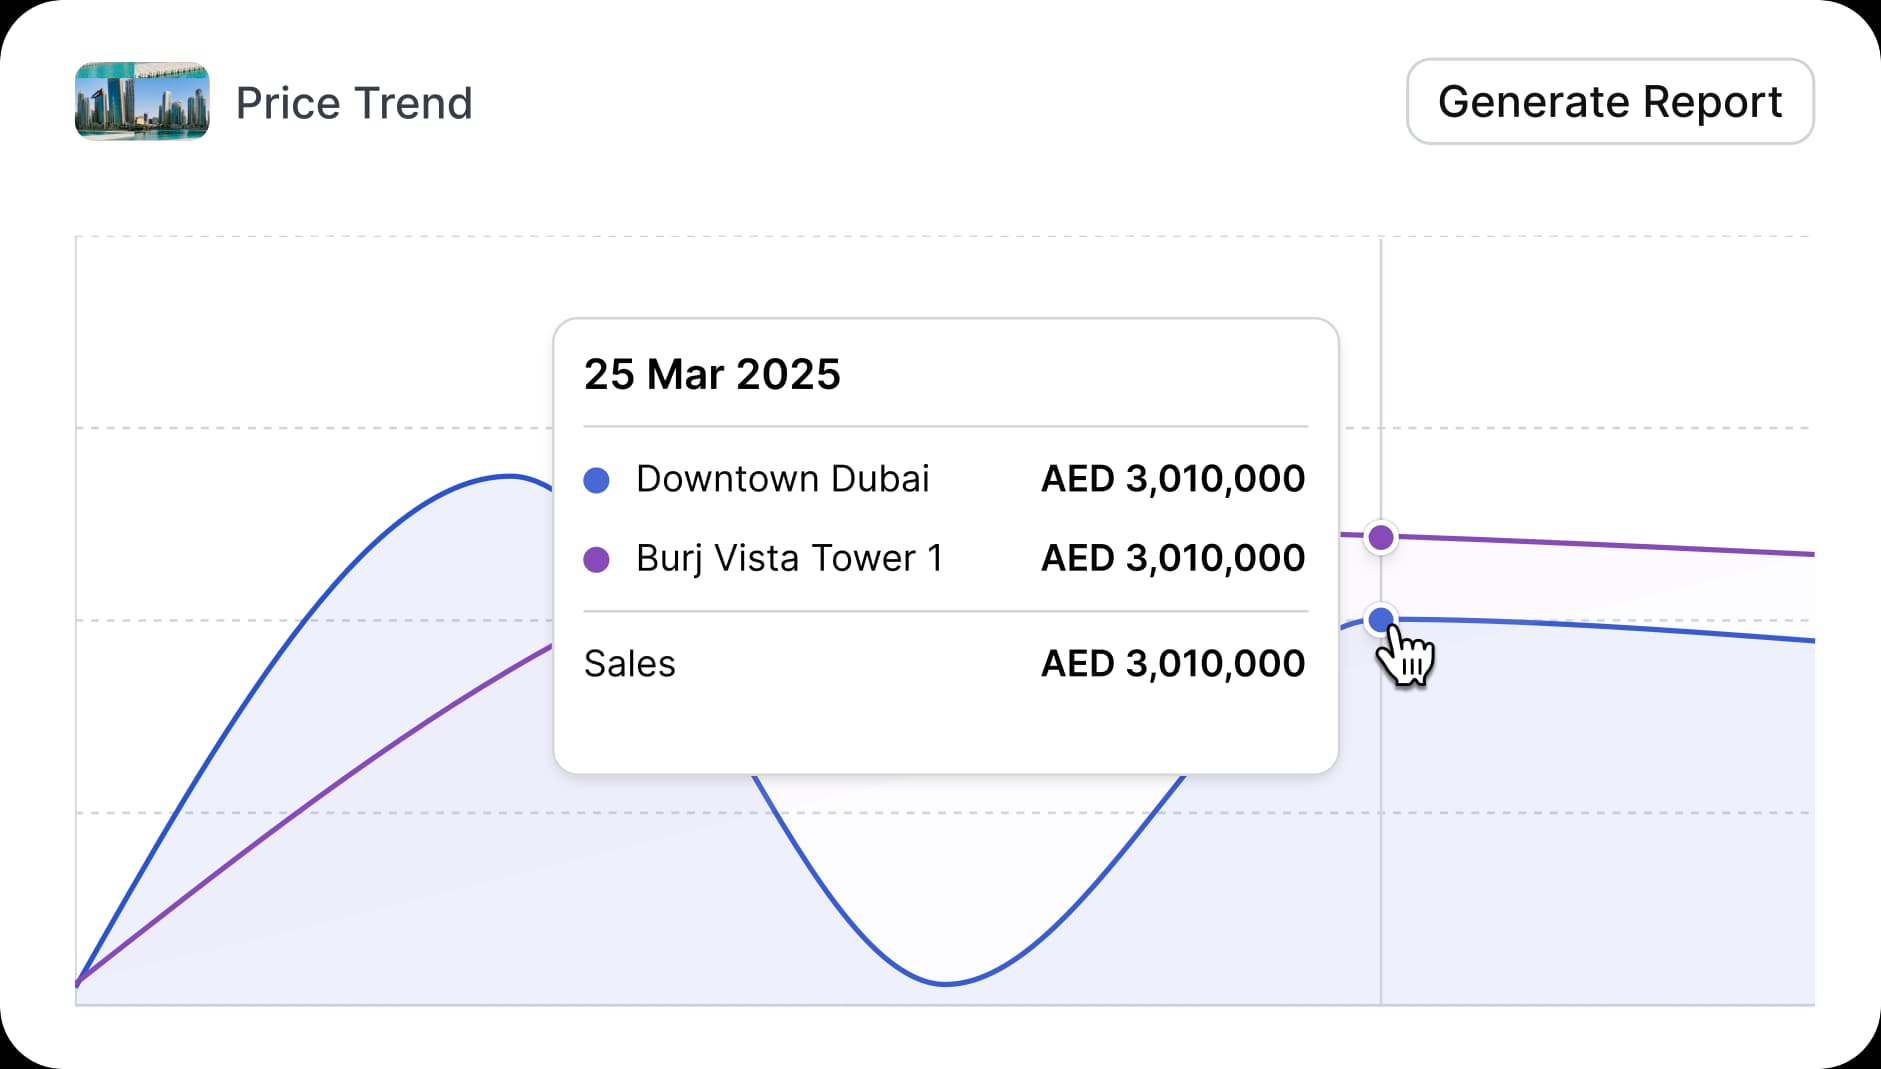The height and width of the screenshot is (1069, 1881).
Task: Click the purple data point on chart line
Action: pyautogui.click(x=1381, y=537)
